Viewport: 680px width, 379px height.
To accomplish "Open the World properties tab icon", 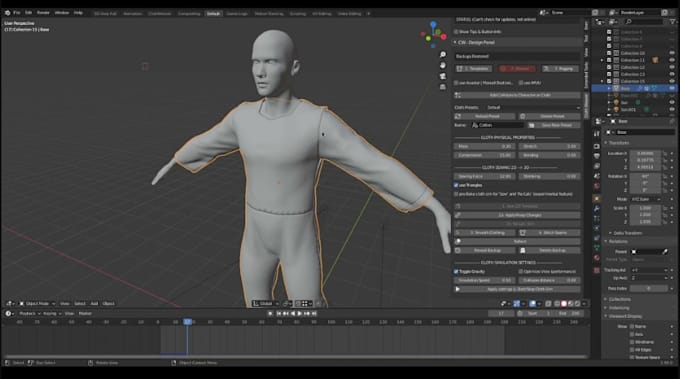I will pos(597,186).
